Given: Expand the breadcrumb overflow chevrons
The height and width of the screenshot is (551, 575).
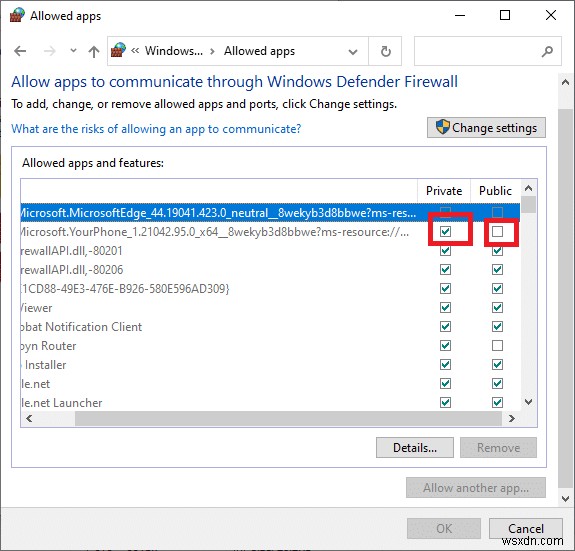Looking at the screenshot, I should 135,51.
